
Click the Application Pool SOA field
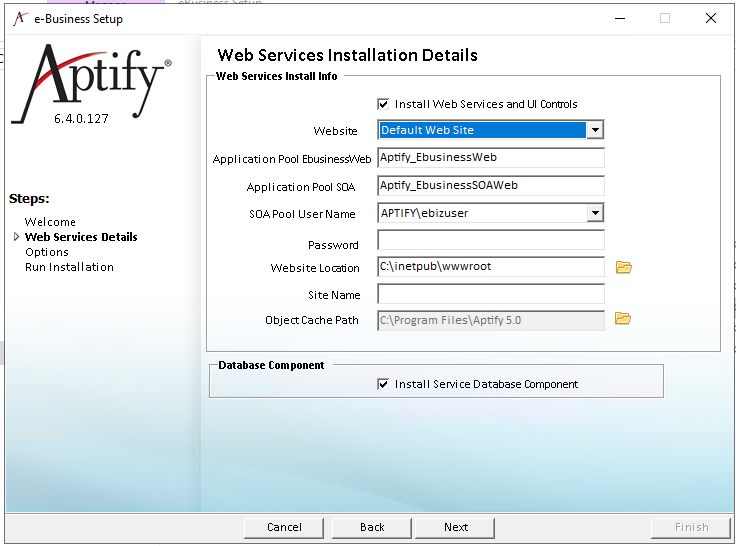click(x=491, y=185)
